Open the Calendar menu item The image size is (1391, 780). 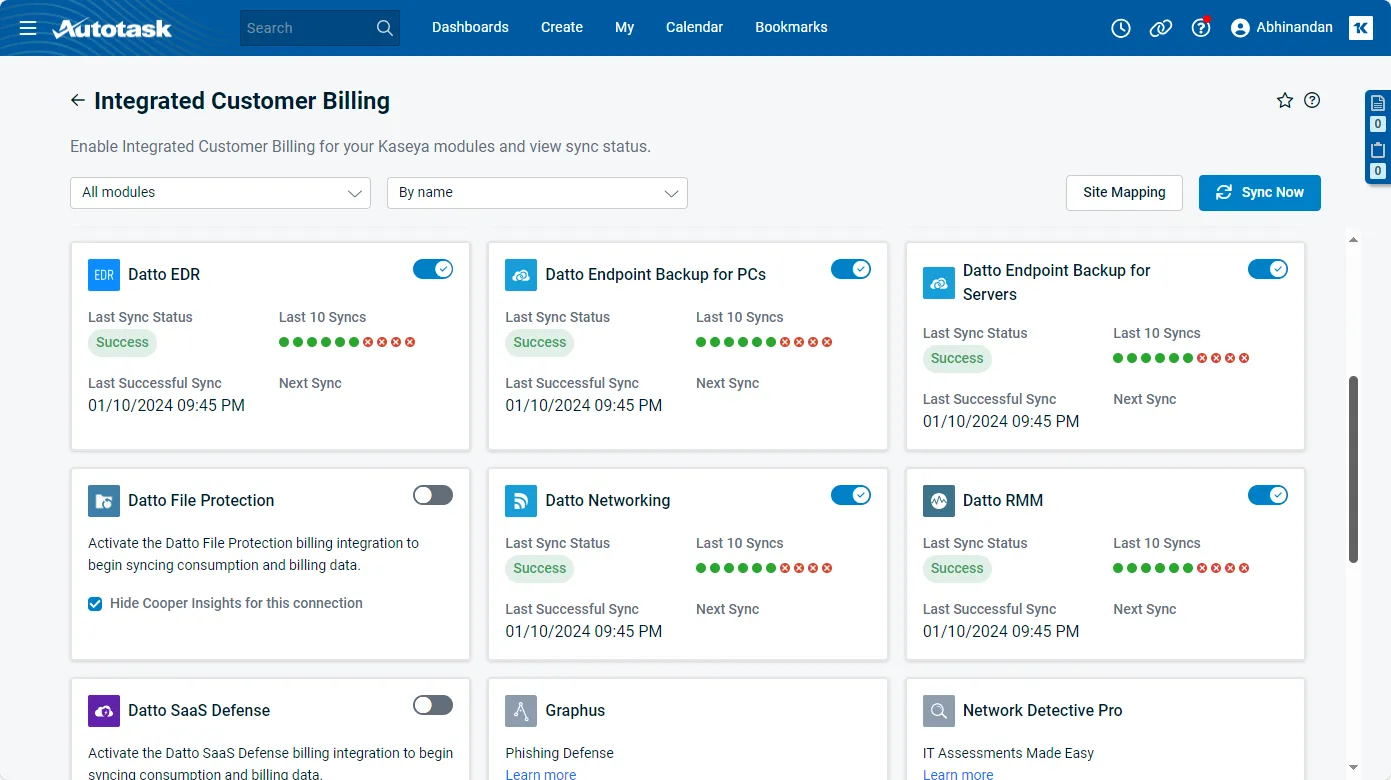click(694, 28)
